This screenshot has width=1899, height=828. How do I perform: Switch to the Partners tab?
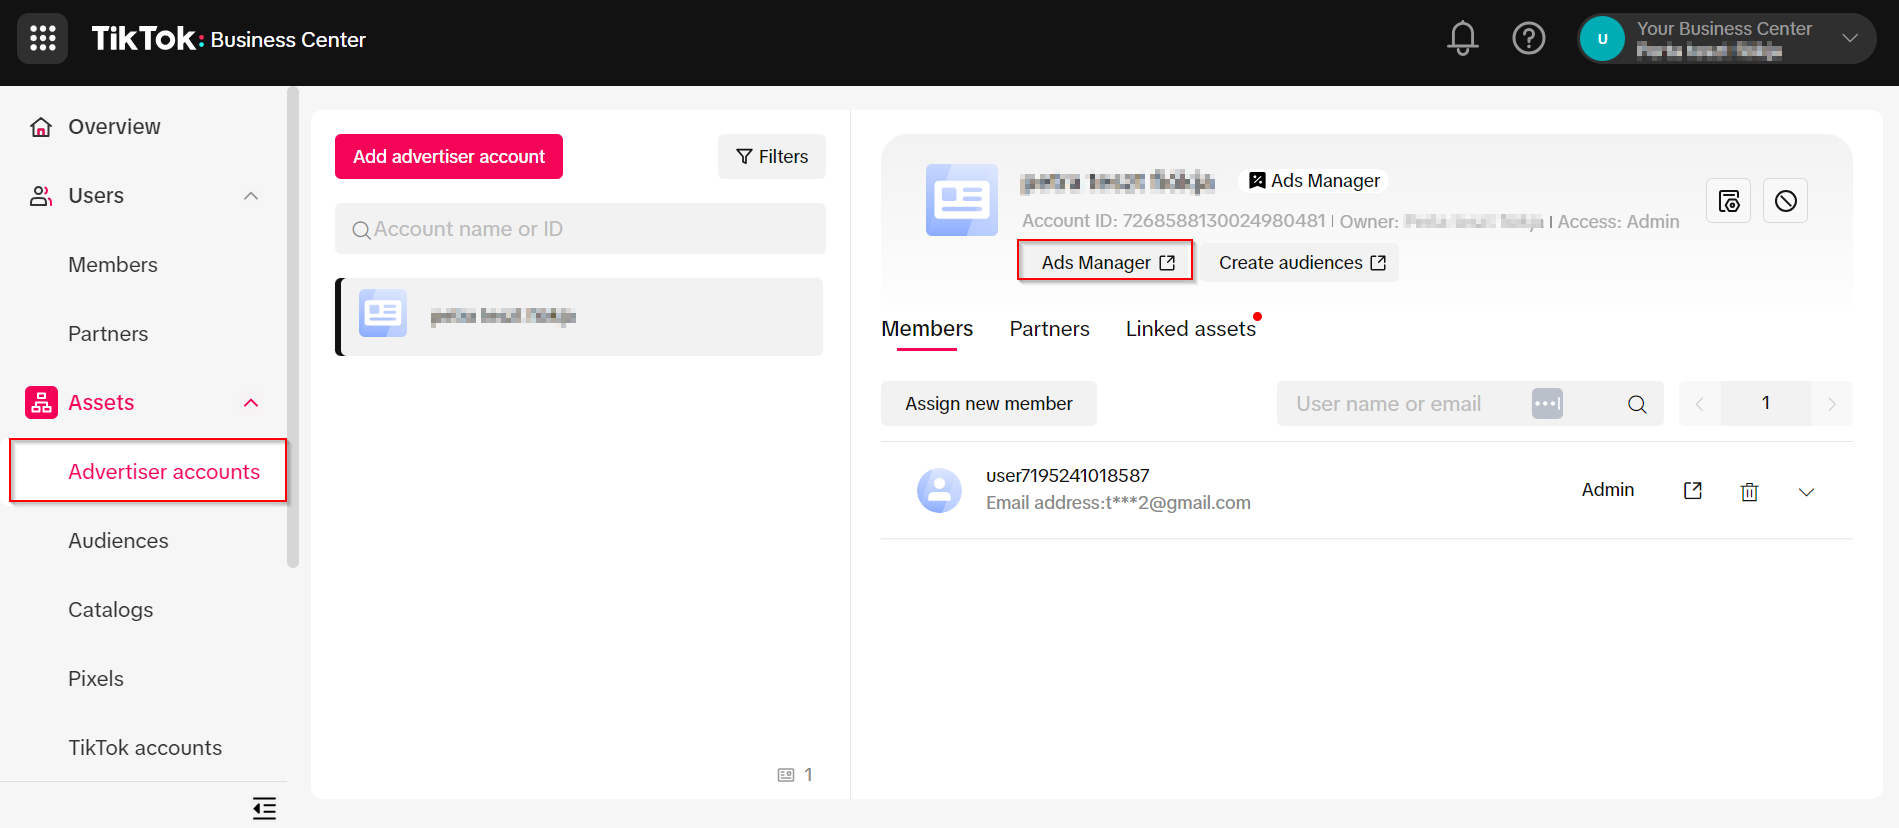point(1049,329)
